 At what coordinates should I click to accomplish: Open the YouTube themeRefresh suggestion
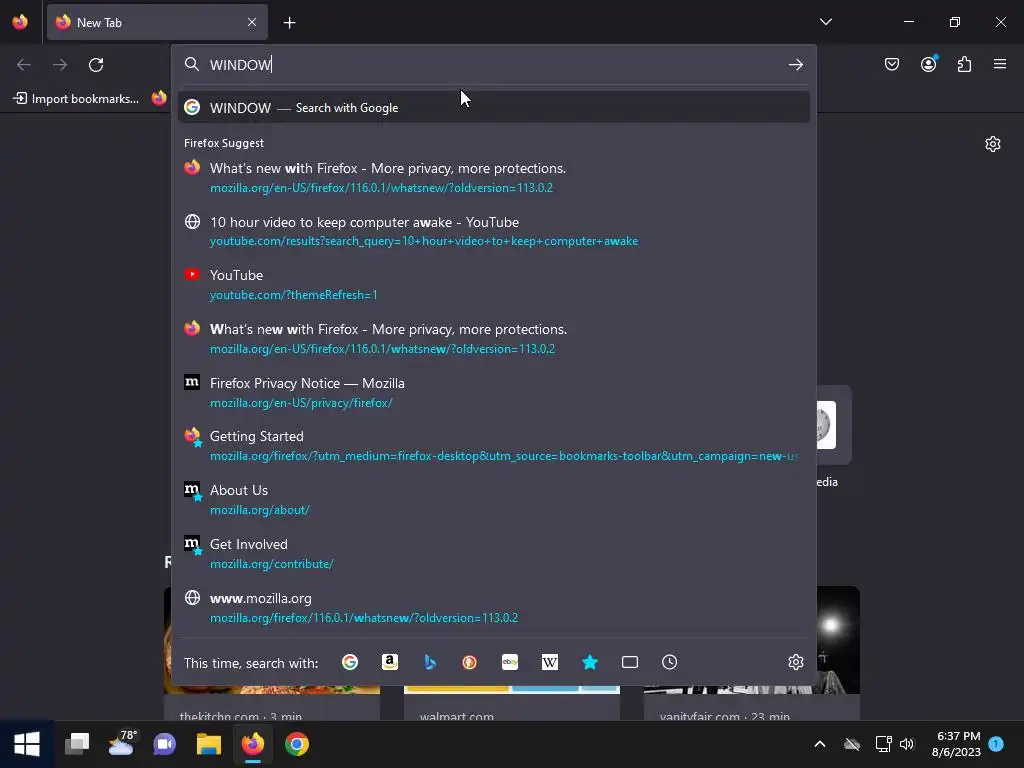[x=494, y=285]
